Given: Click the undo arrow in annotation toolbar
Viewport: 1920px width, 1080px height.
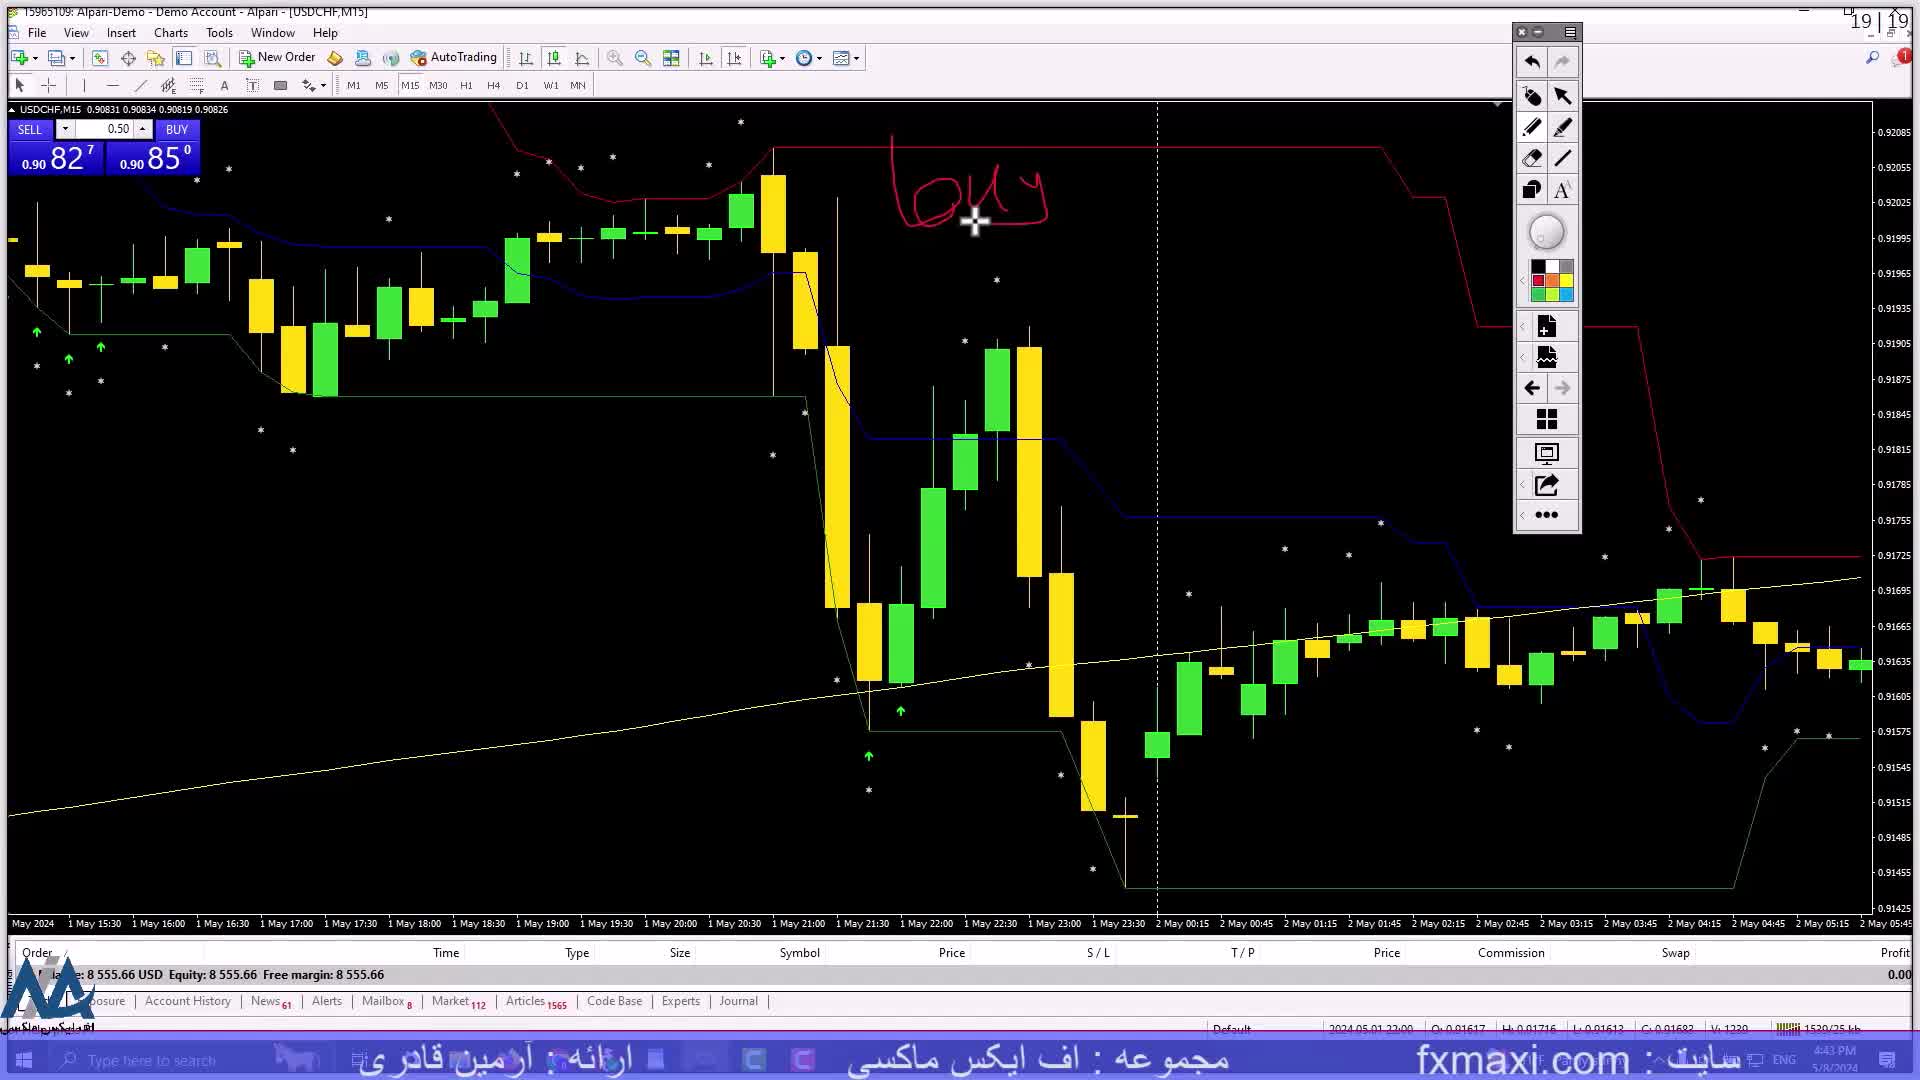Looking at the screenshot, I should pyautogui.click(x=1531, y=62).
